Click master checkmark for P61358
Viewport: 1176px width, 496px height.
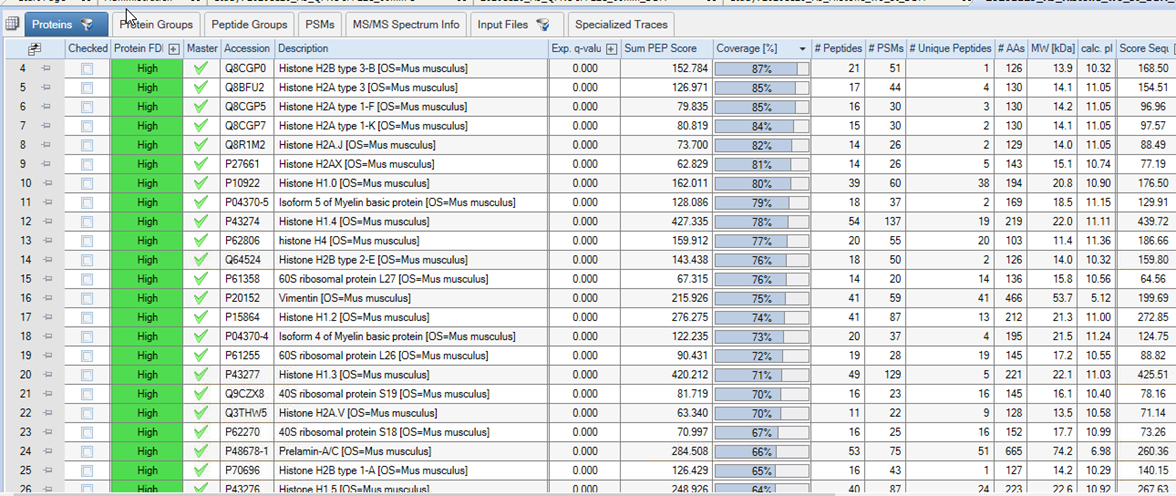(x=201, y=279)
